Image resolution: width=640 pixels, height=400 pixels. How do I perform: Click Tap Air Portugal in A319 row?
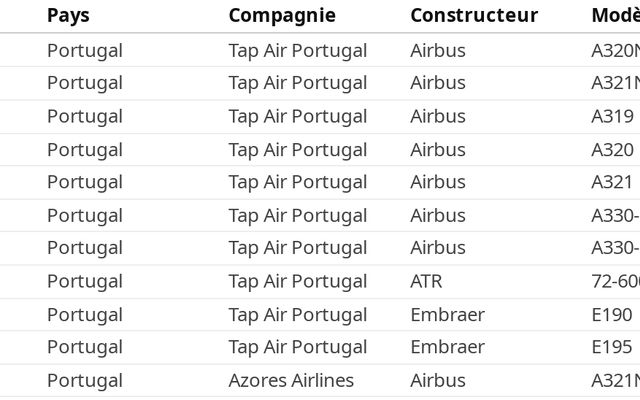pos(298,116)
